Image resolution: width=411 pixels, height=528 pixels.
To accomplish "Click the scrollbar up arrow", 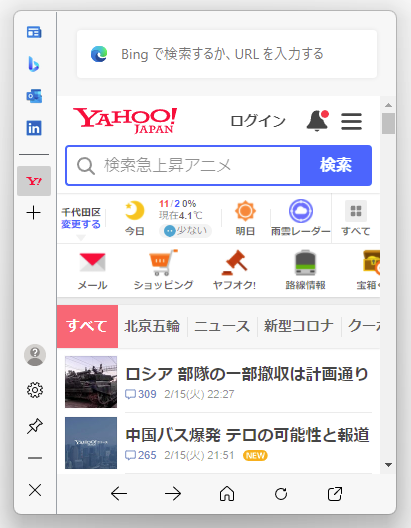I will [x=388, y=105].
